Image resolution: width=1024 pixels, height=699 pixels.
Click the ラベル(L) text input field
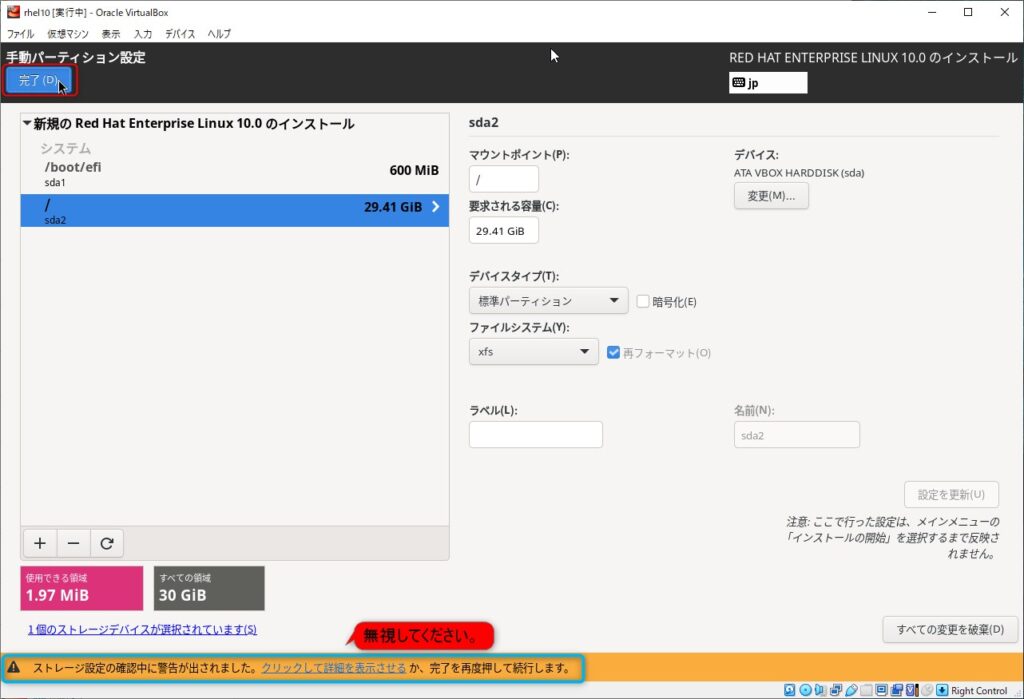point(535,434)
